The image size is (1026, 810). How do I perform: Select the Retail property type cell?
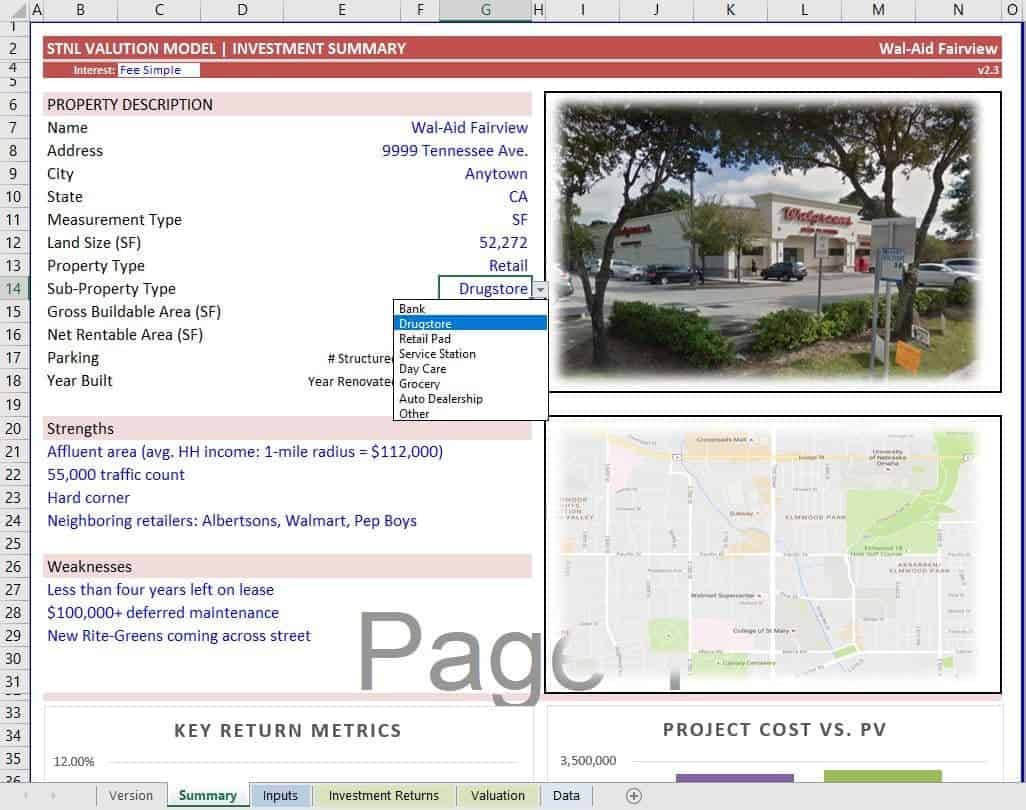pyautogui.click(x=508, y=266)
